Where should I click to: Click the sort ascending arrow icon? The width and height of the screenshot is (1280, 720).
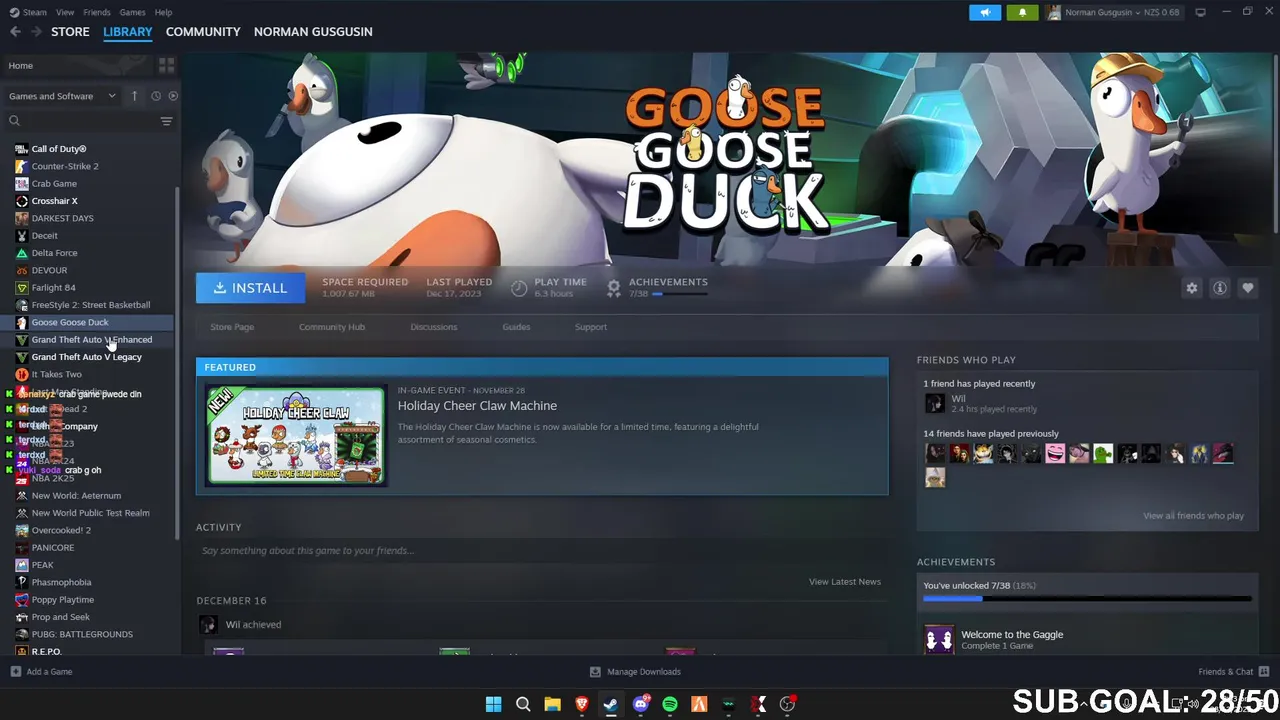[134, 96]
